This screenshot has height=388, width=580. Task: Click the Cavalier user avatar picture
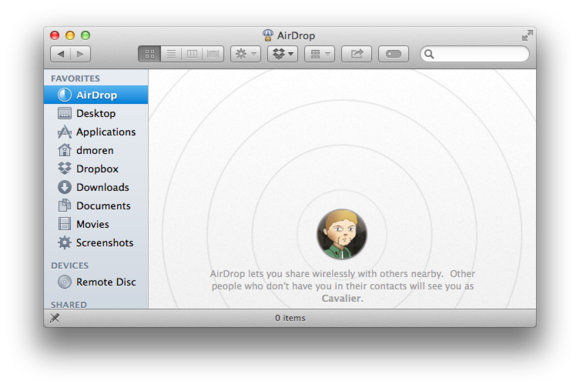[342, 234]
